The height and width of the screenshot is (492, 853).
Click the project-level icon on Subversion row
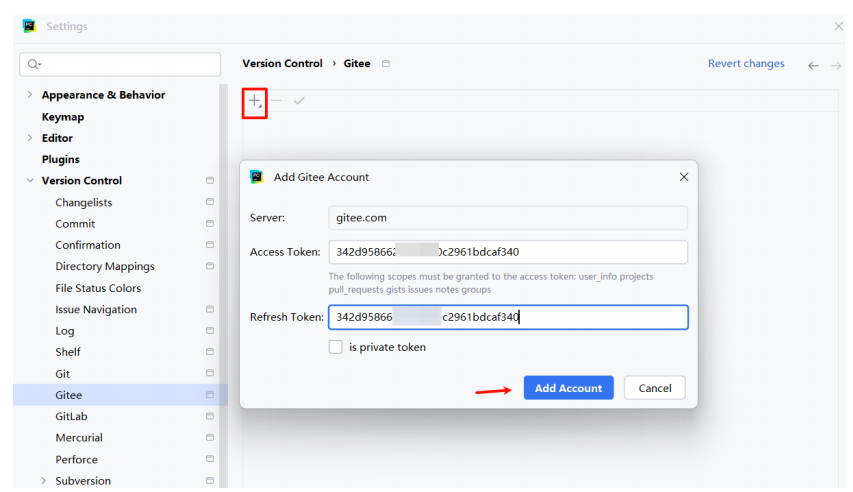(x=210, y=481)
